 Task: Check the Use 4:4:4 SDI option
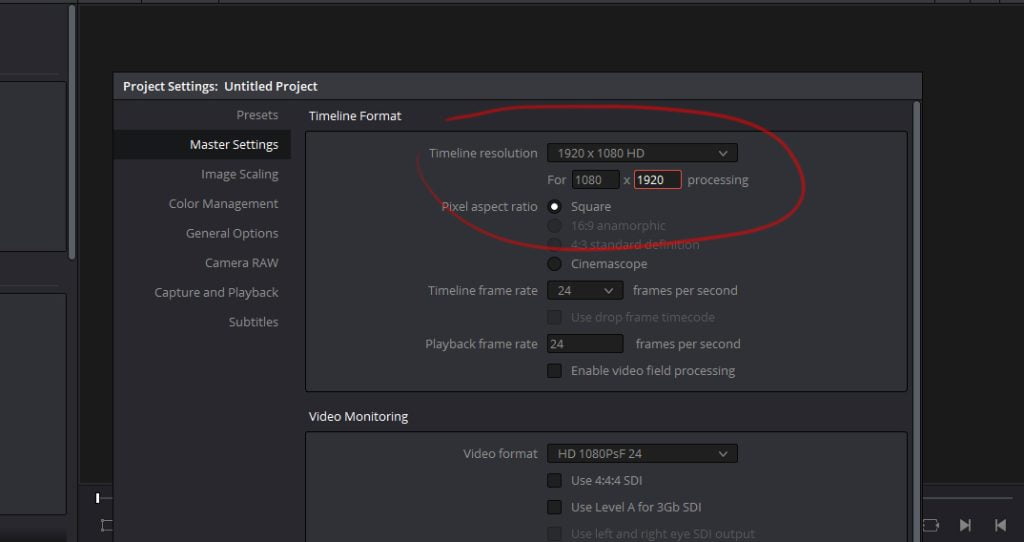tap(554, 481)
